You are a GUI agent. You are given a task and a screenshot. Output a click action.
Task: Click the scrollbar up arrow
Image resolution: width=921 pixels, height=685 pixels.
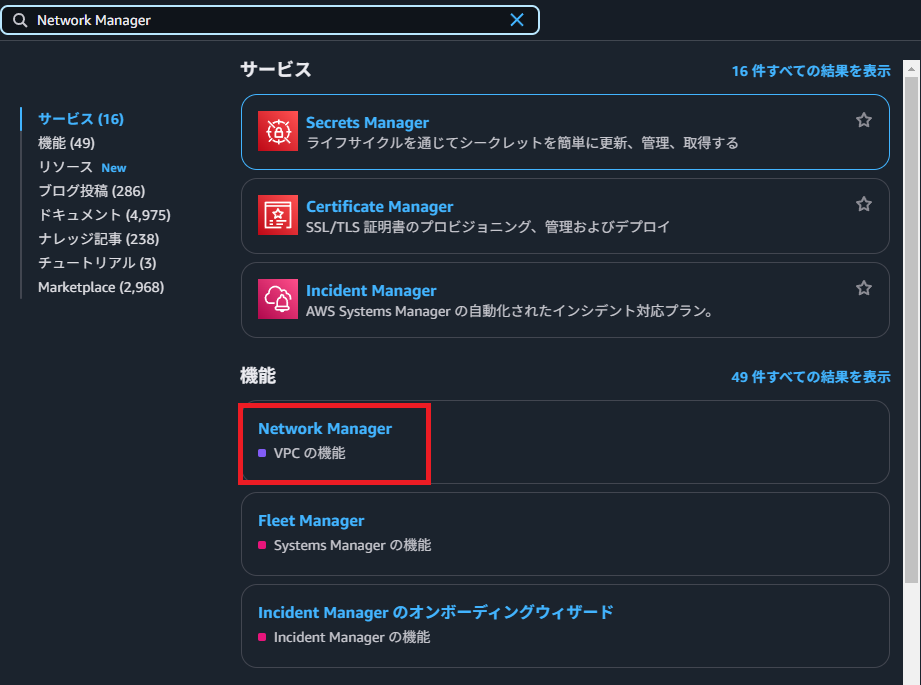tap(911, 69)
